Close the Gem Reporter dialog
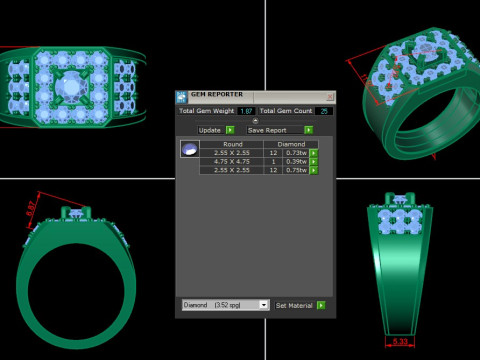The image size is (480, 360). click(x=330, y=97)
